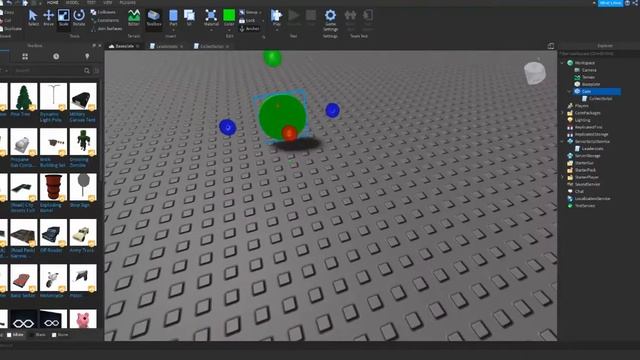The height and width of the screenshot is (360, 640).
Task: Toggle Join Surfaces option
Action: [x=106, y=29]
